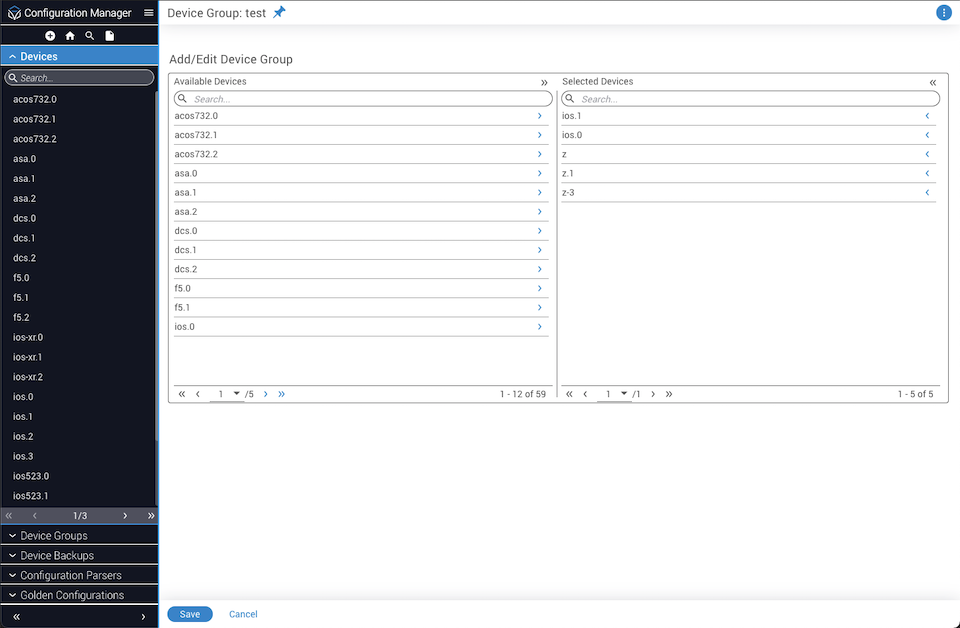Image resolution: width=960 pixels, height=628 pixels.
Task: Go to the next page of sidebar devices
Action: point(125,516)
